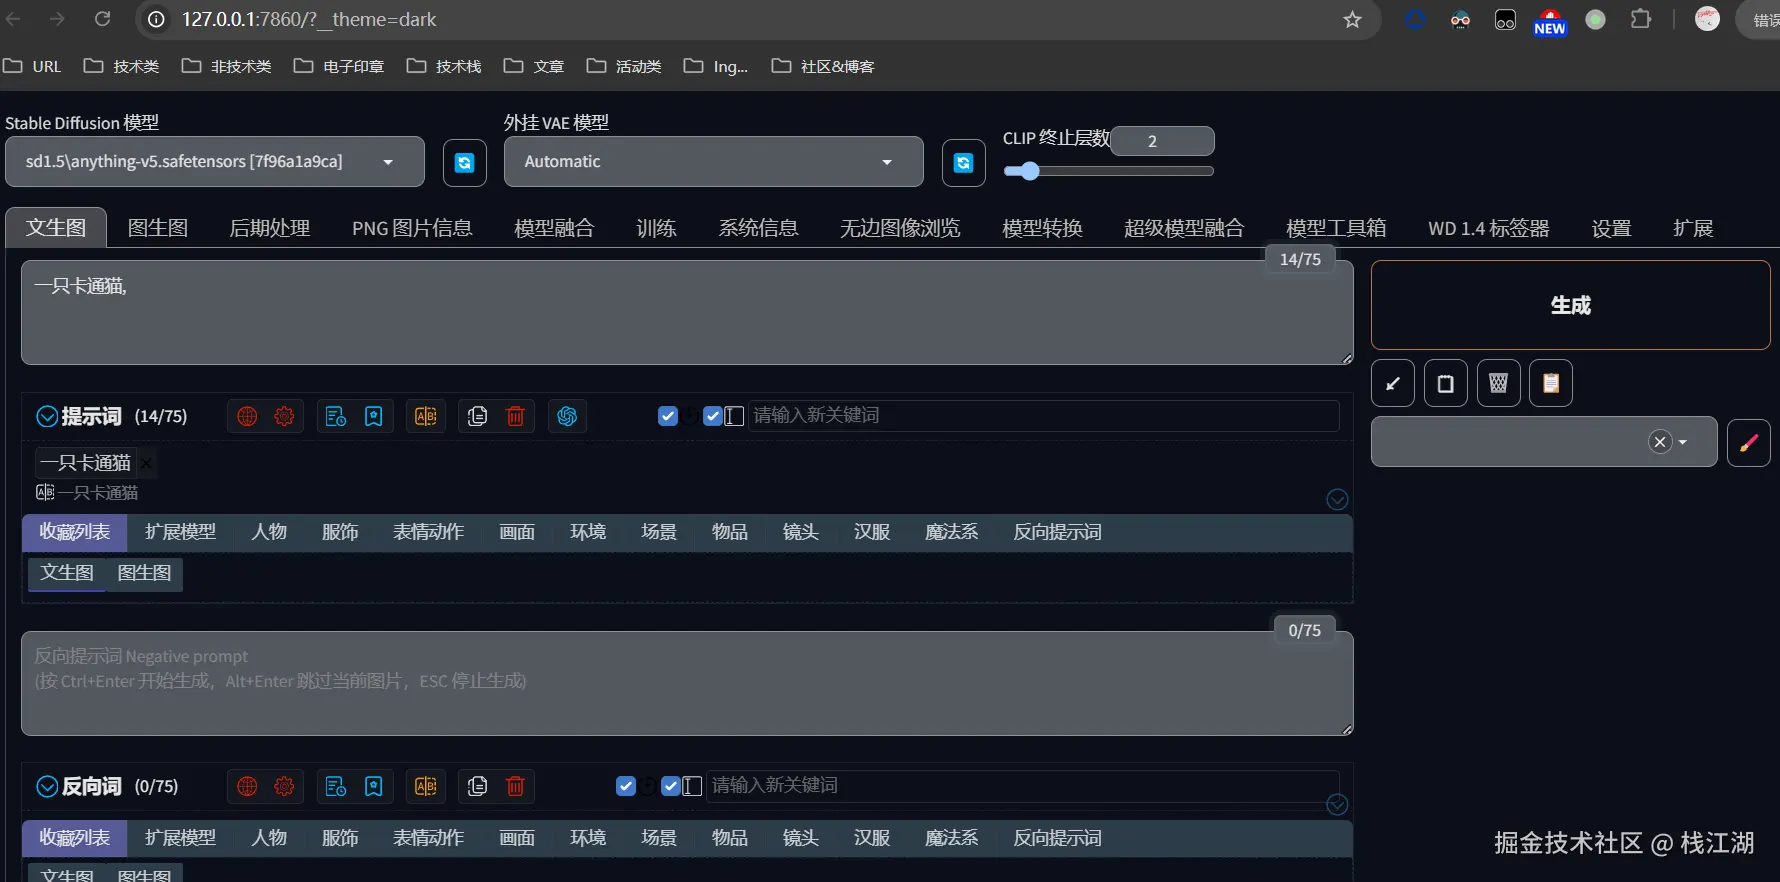Copy the negative prompt in the 反向词 toolbar
Screen dimensions: 1780x882
[477, 786]
